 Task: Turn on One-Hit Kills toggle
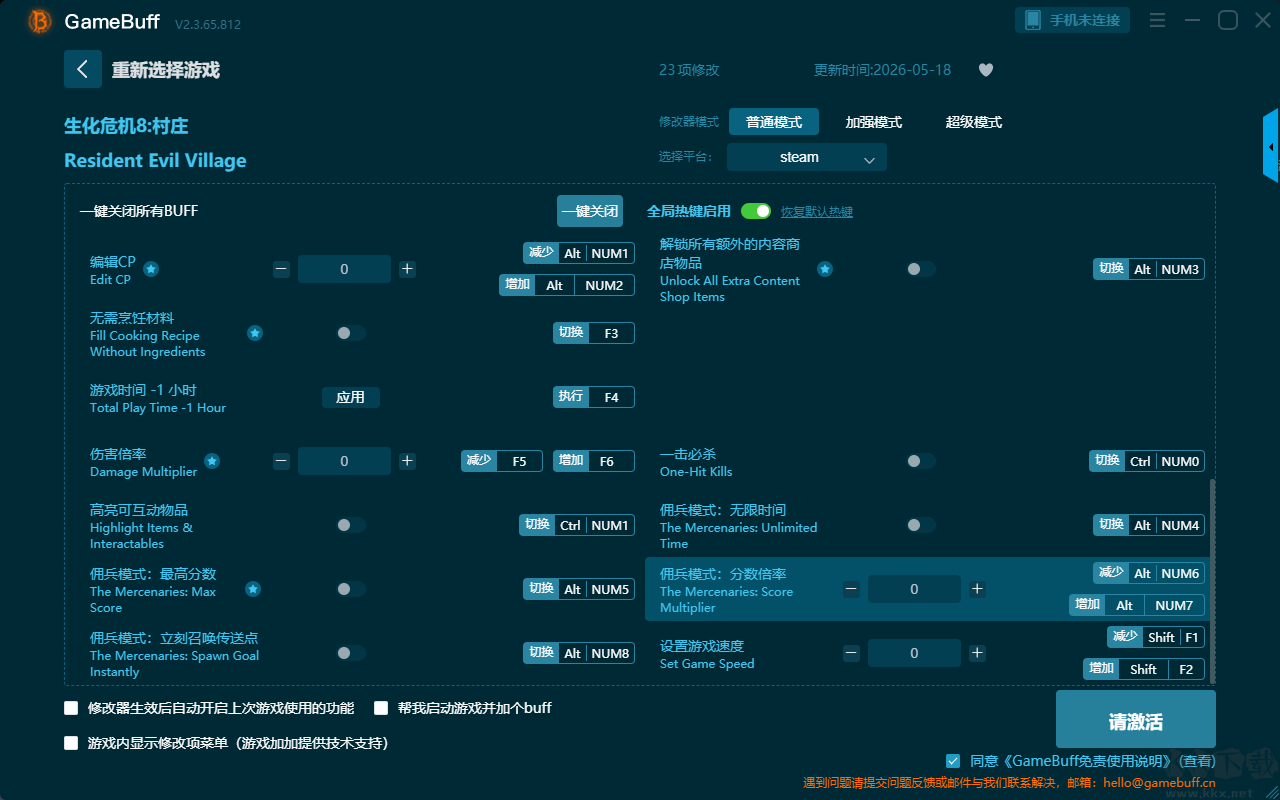pyautogui.click(x=921, y=461)
